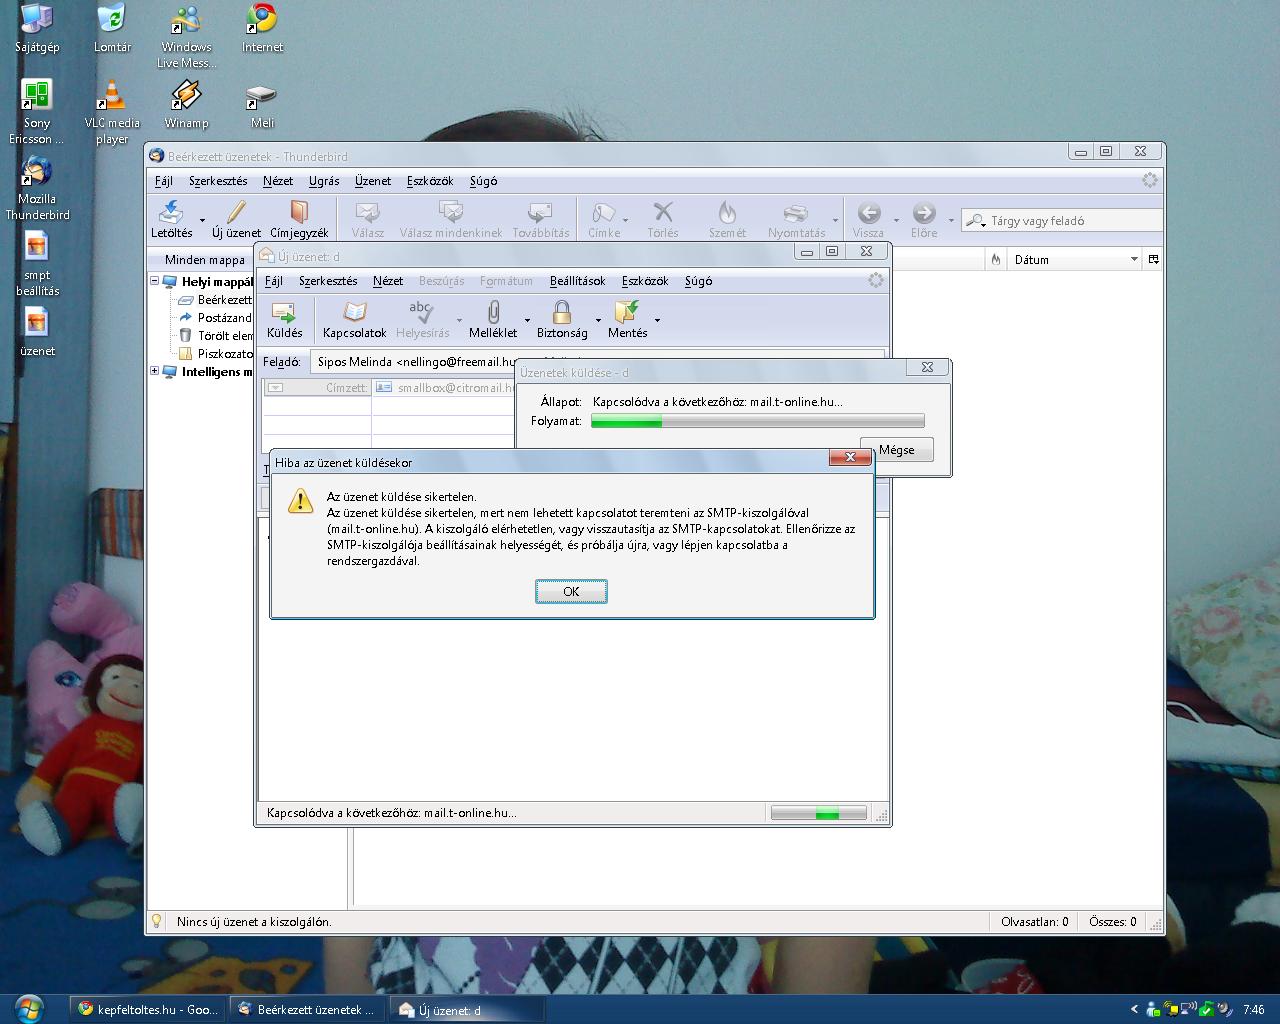Click the Válasz reply icon
Viewport: 1280px width, 1024px height.
pyautogui.click(x=367, y=212)
